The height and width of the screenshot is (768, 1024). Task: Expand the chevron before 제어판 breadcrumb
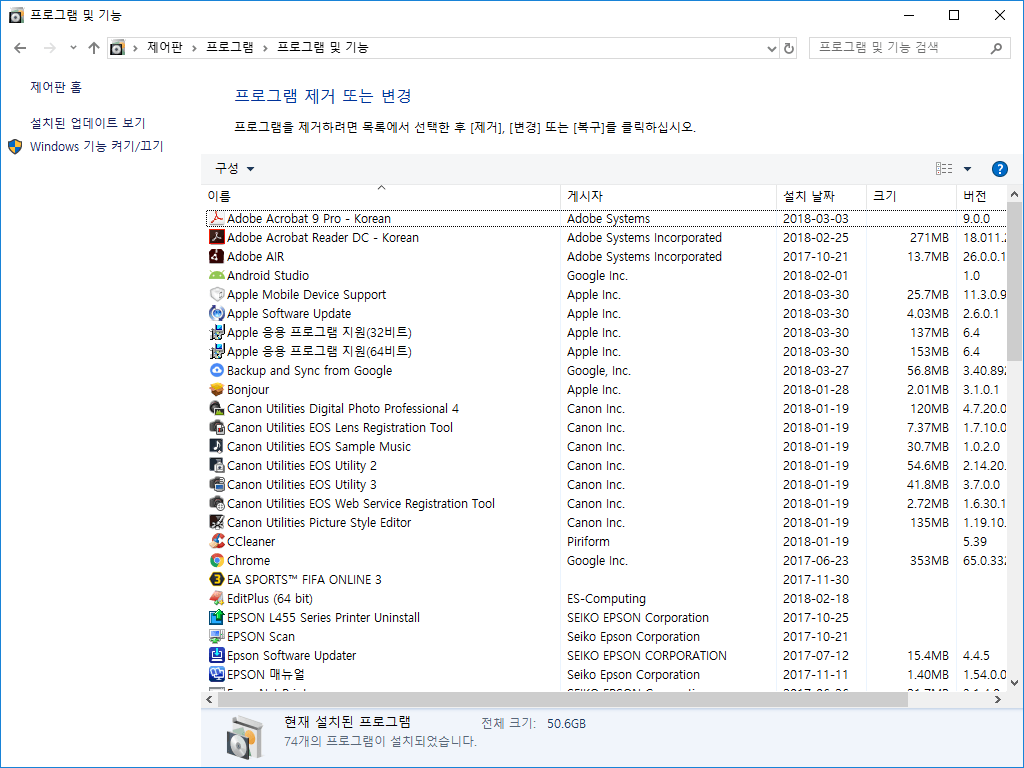tap(135, 48)
